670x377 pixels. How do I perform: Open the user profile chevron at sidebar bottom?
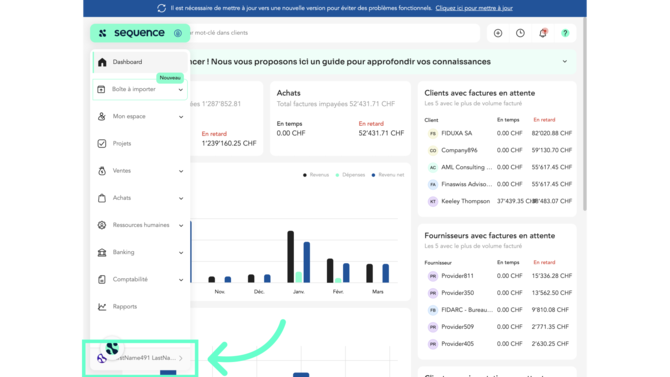click(181, 358)
